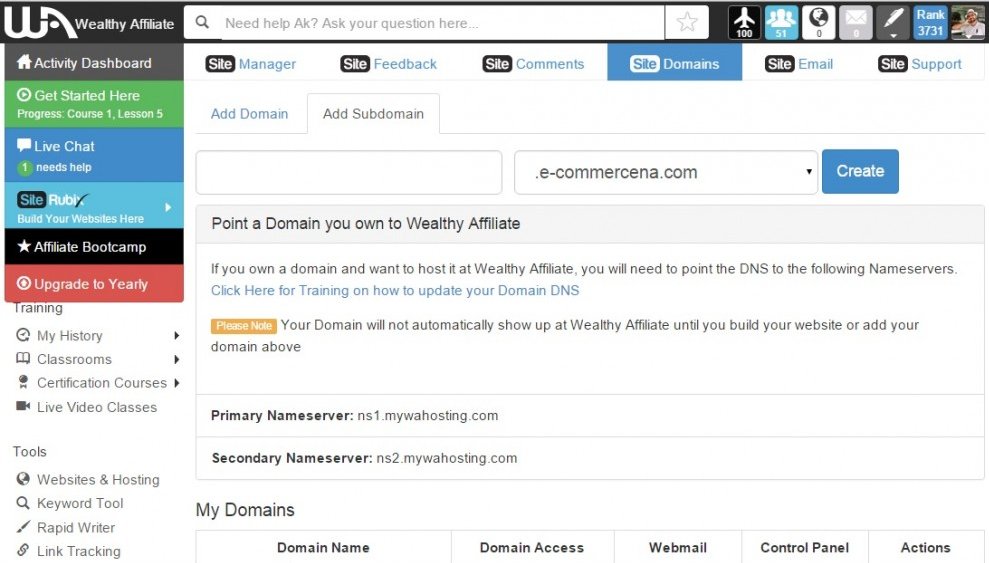Open the airplane icon showing 100
Screen dimensions: 989x563
point(744,23)
